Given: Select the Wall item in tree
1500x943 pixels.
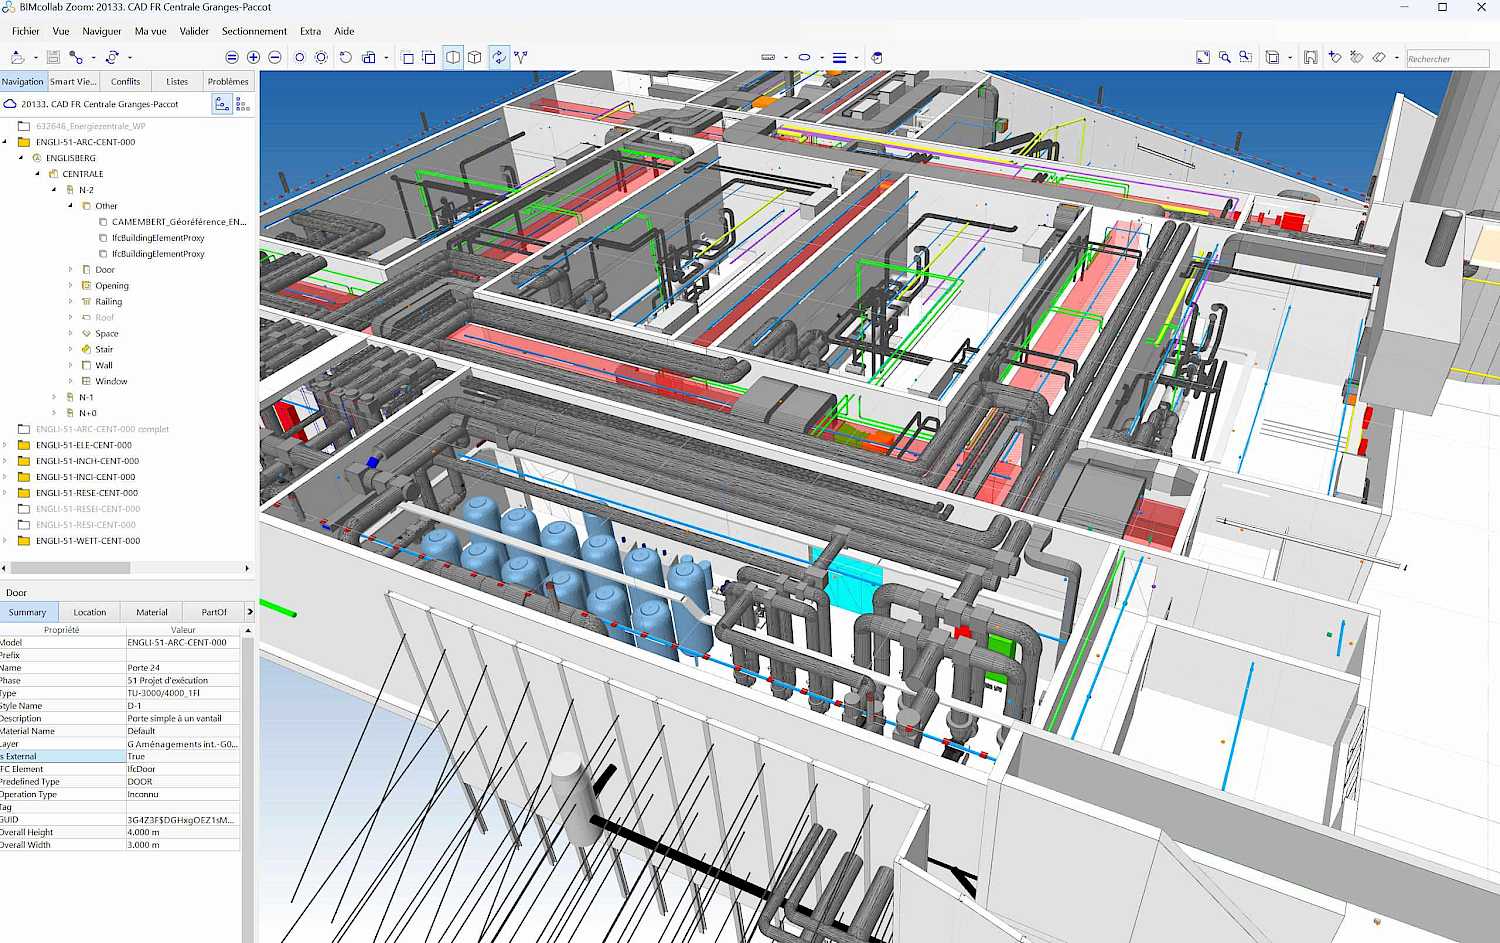Looking at the screenshot, I should [x=104, y=365].
